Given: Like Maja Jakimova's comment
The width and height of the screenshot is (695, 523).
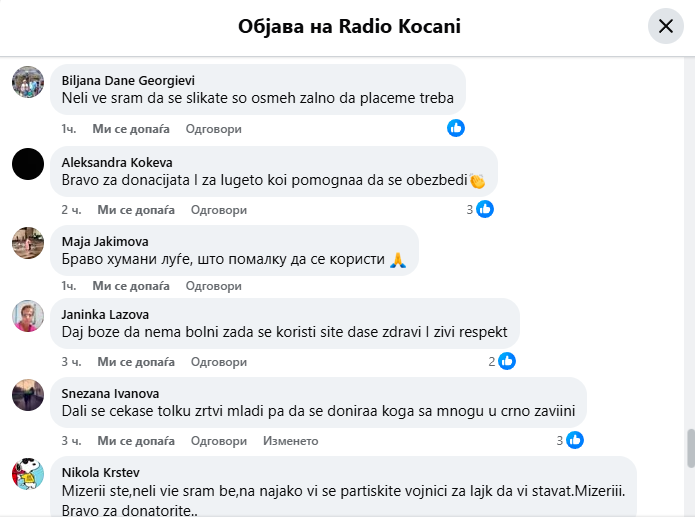Looking at the screenshot, I should coord(133,285).
